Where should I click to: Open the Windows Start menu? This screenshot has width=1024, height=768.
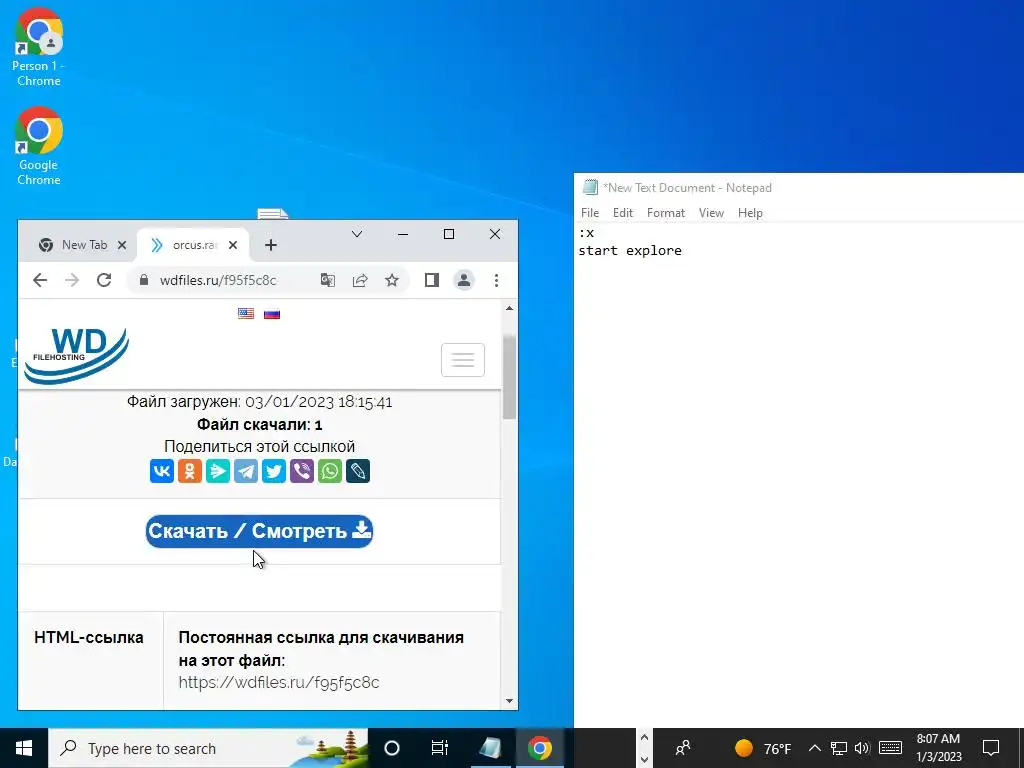point(24,748)
